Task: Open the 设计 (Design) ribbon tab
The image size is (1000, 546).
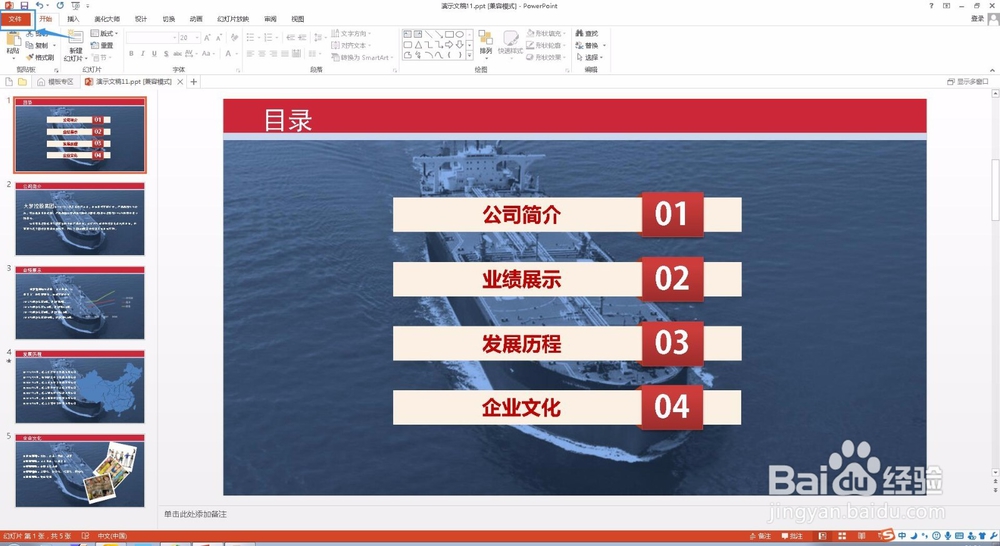Action: 141,19
